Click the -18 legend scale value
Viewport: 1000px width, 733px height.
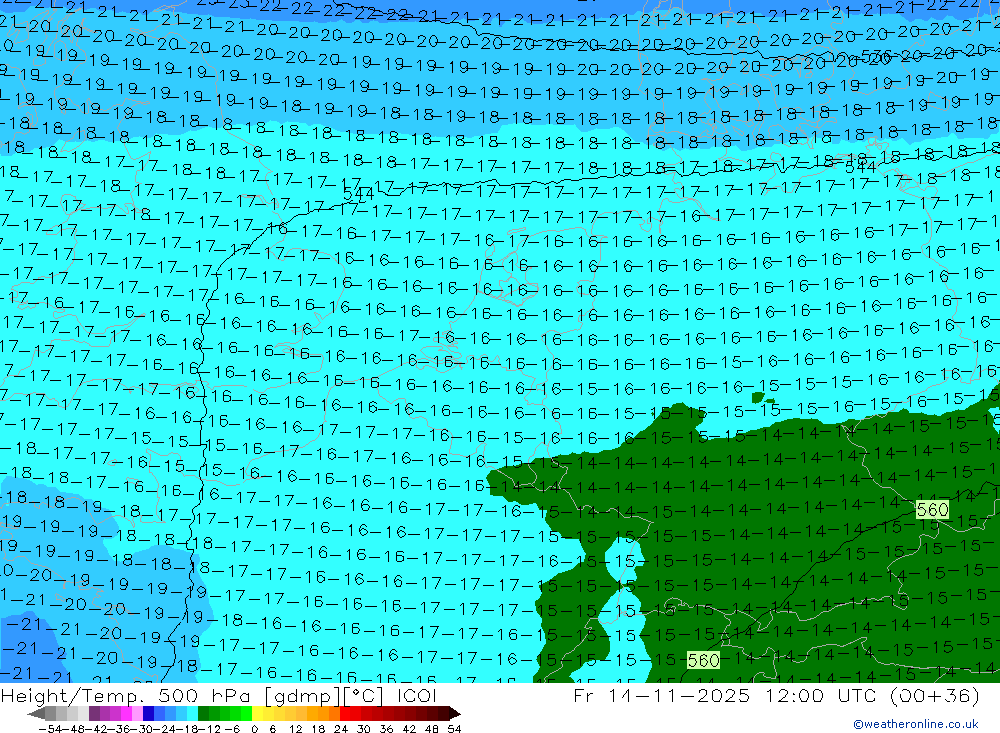click(186, 729)
